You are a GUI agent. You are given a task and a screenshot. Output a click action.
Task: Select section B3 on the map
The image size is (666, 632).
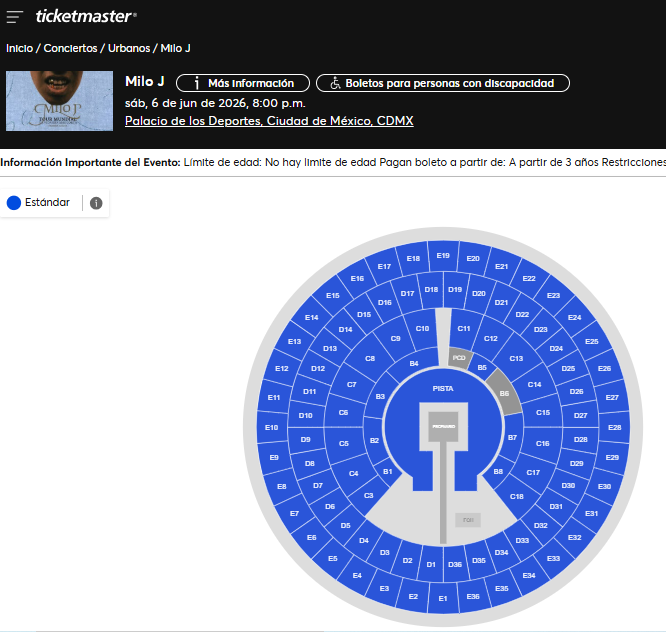coord(380,396)
